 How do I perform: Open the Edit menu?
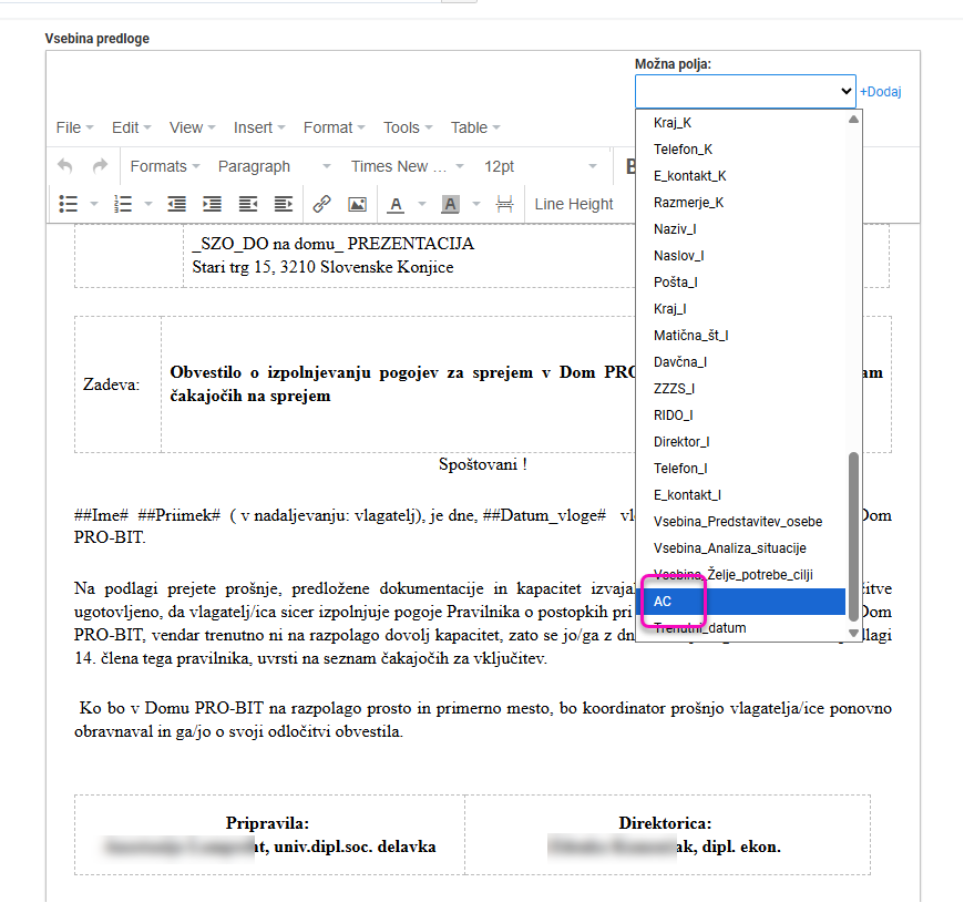coord(131,128)
